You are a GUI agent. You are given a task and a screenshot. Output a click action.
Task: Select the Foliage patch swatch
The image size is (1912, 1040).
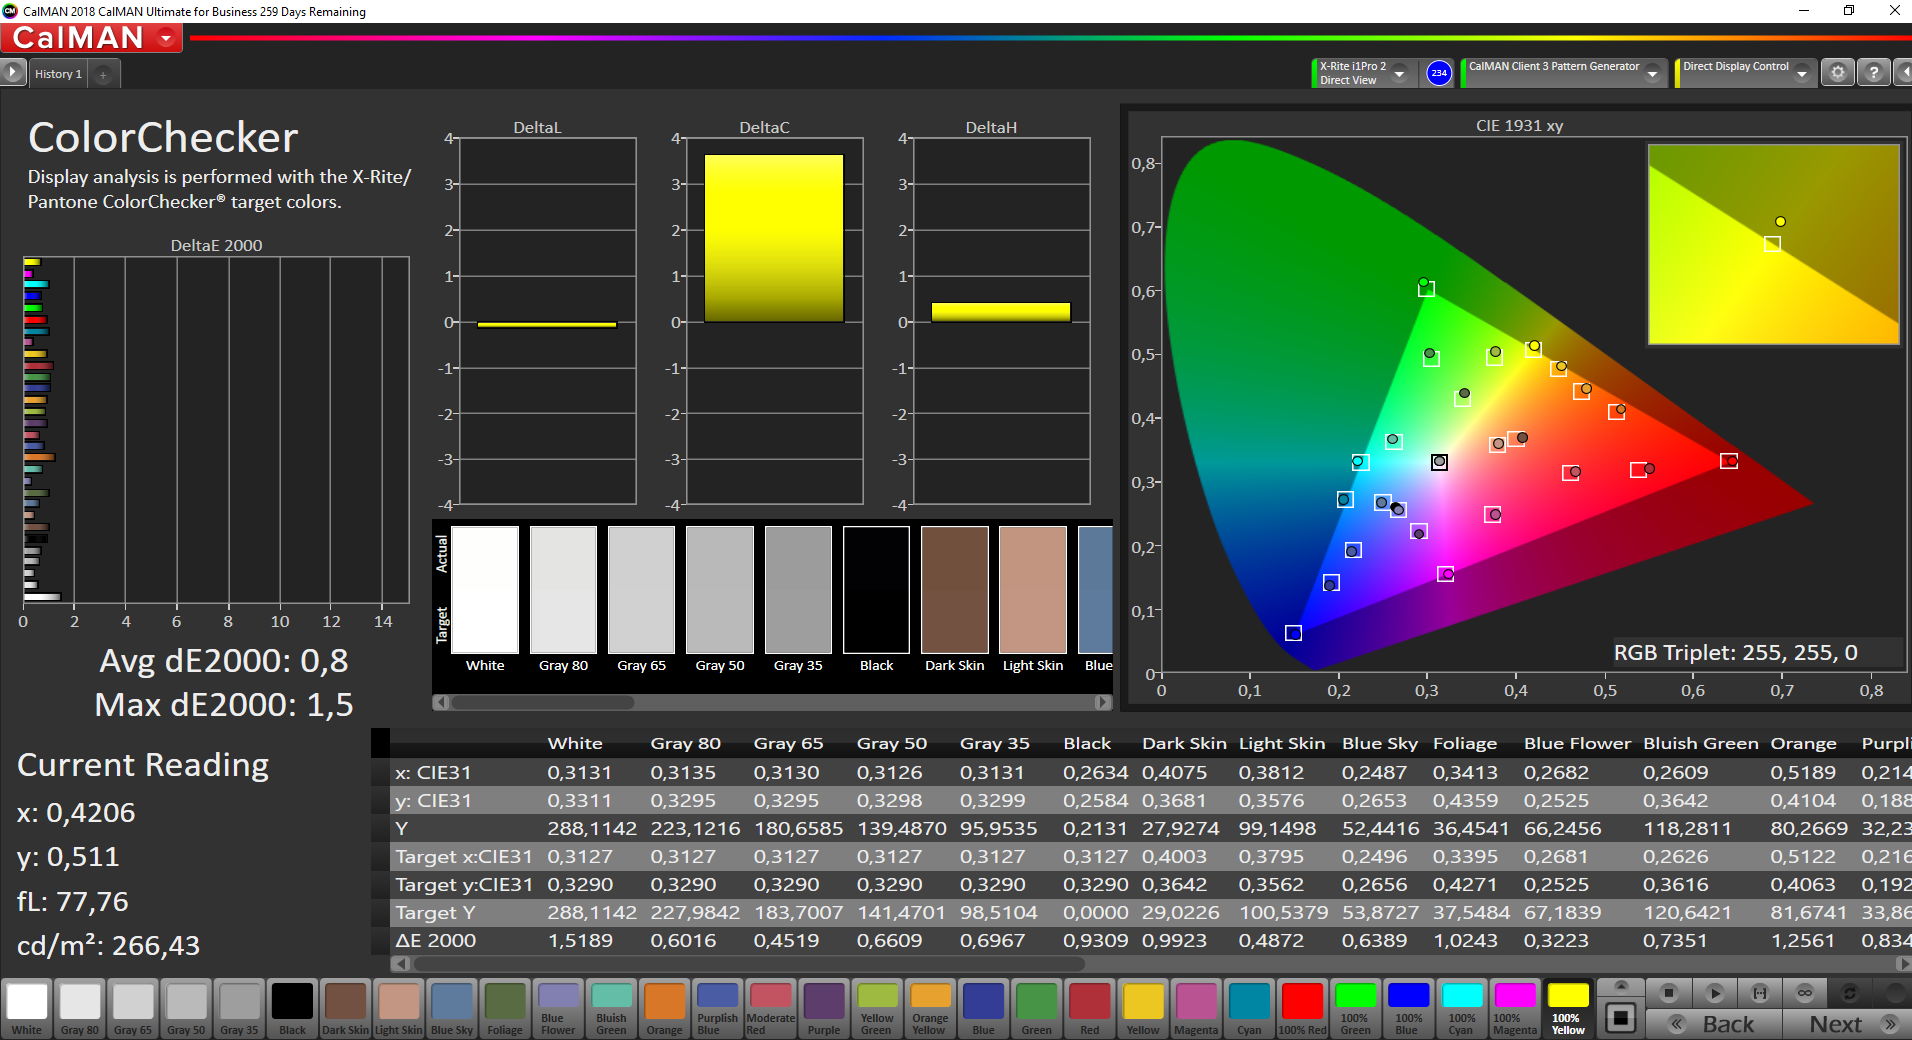click(505, 1008)
